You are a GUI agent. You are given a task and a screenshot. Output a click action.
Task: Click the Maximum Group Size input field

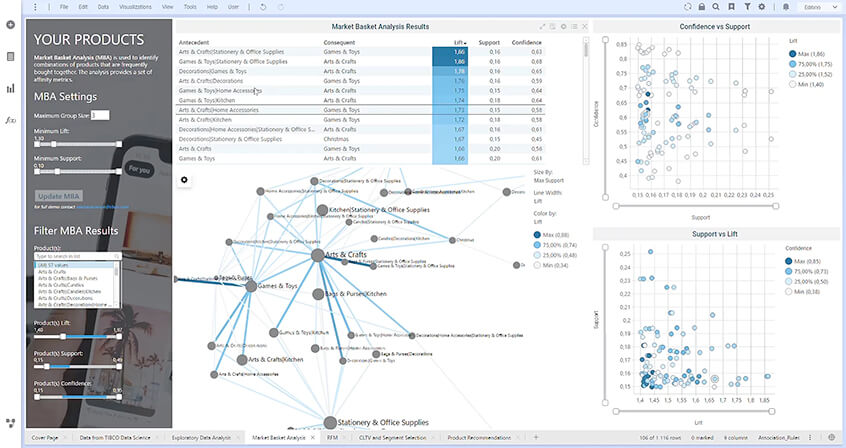pyautogui.click(x=100, y=116)
